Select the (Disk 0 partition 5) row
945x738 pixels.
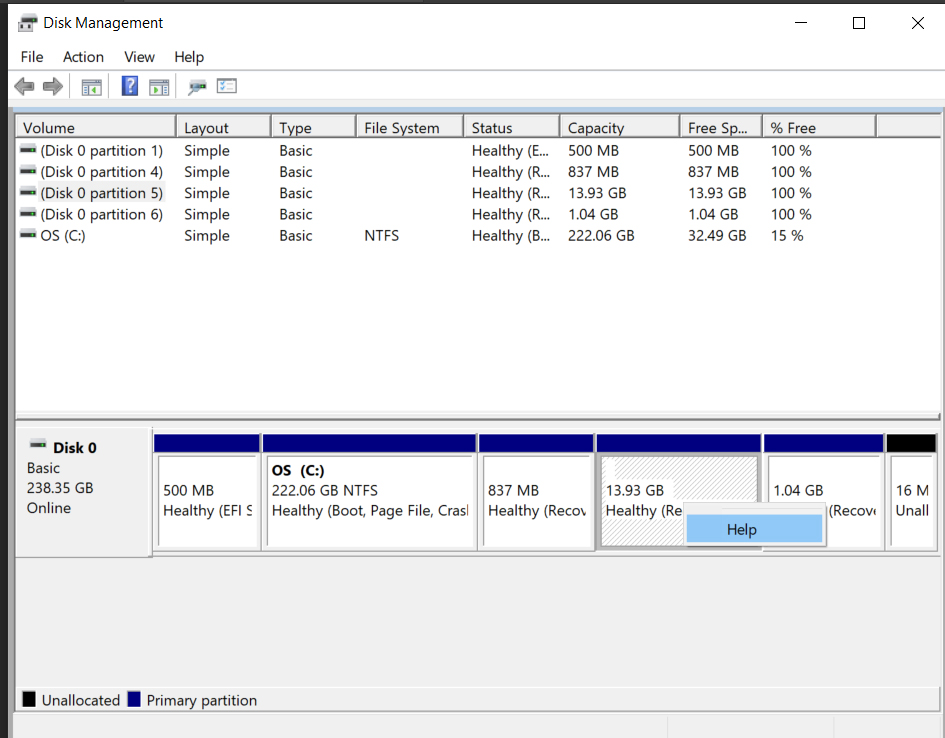point(477,193)
